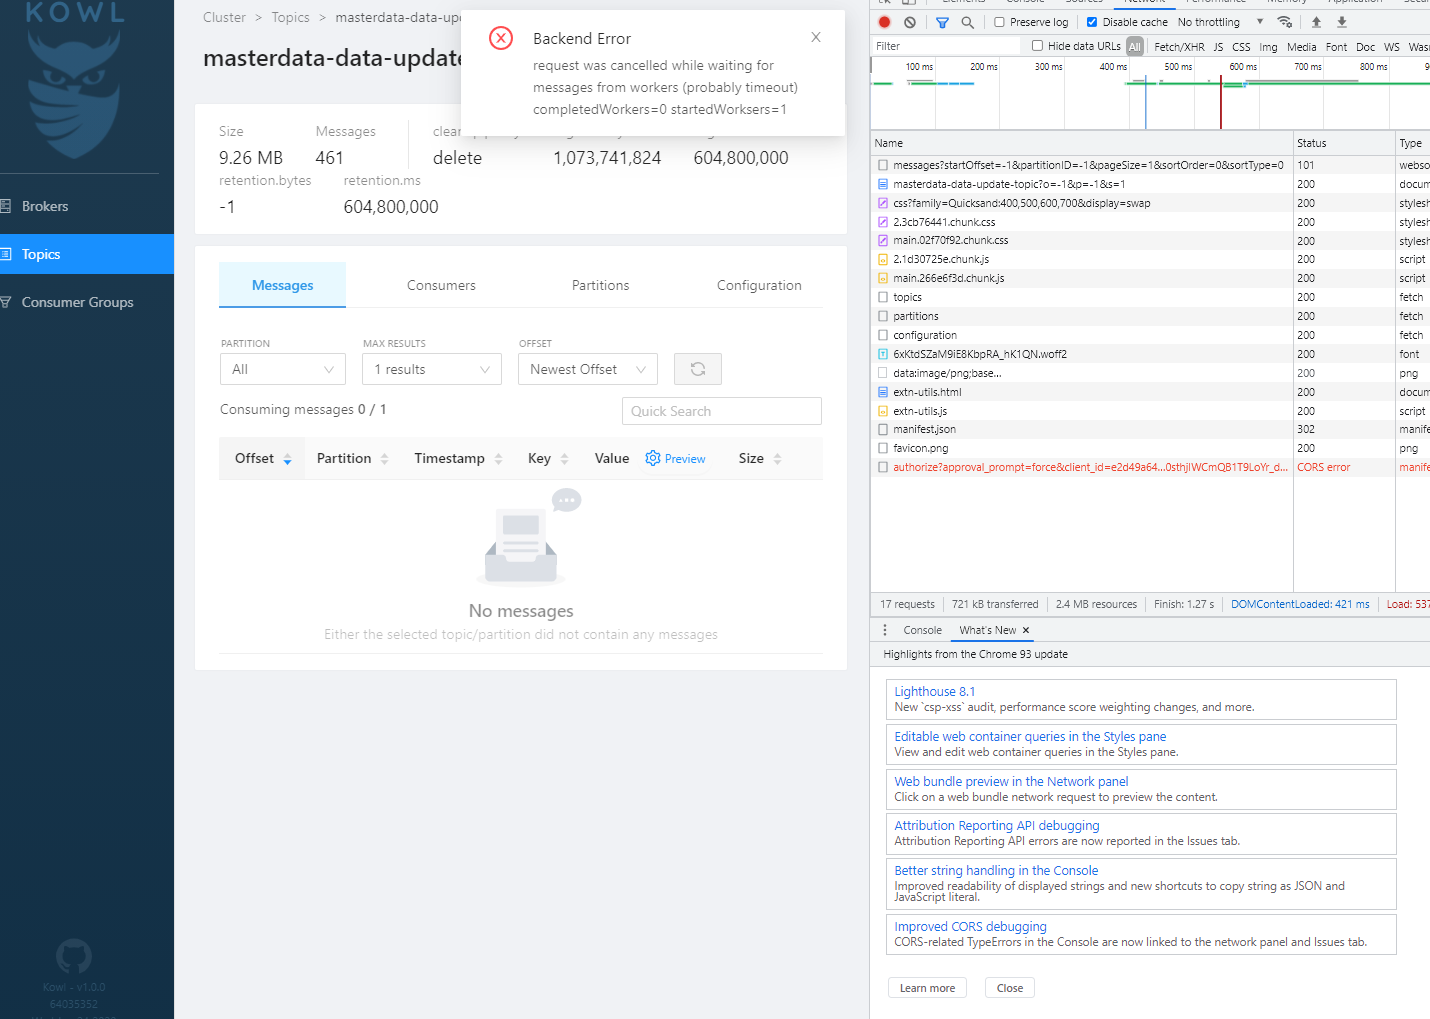Filter requests by WS type
Screen dimensions: 1430x1019
[x=1391, y=47]
